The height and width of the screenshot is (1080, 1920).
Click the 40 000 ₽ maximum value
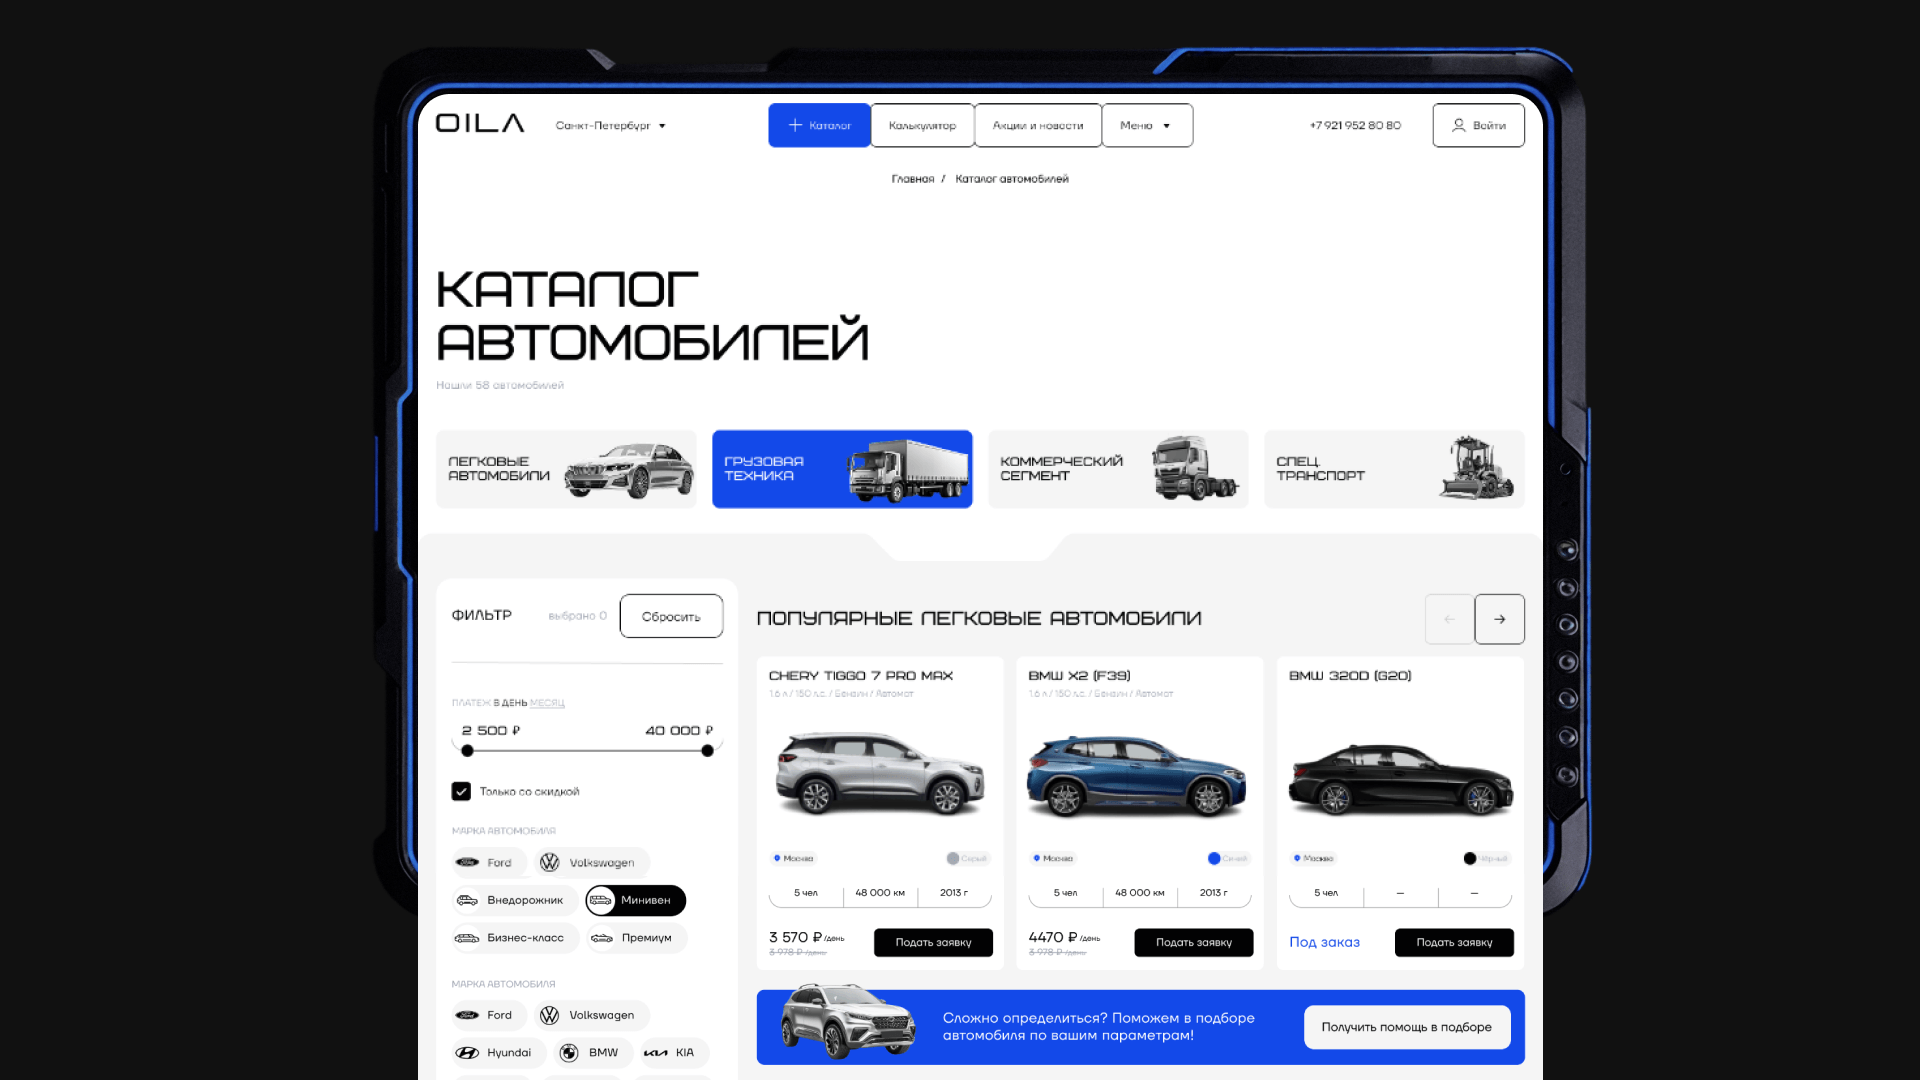coord(679,731)
